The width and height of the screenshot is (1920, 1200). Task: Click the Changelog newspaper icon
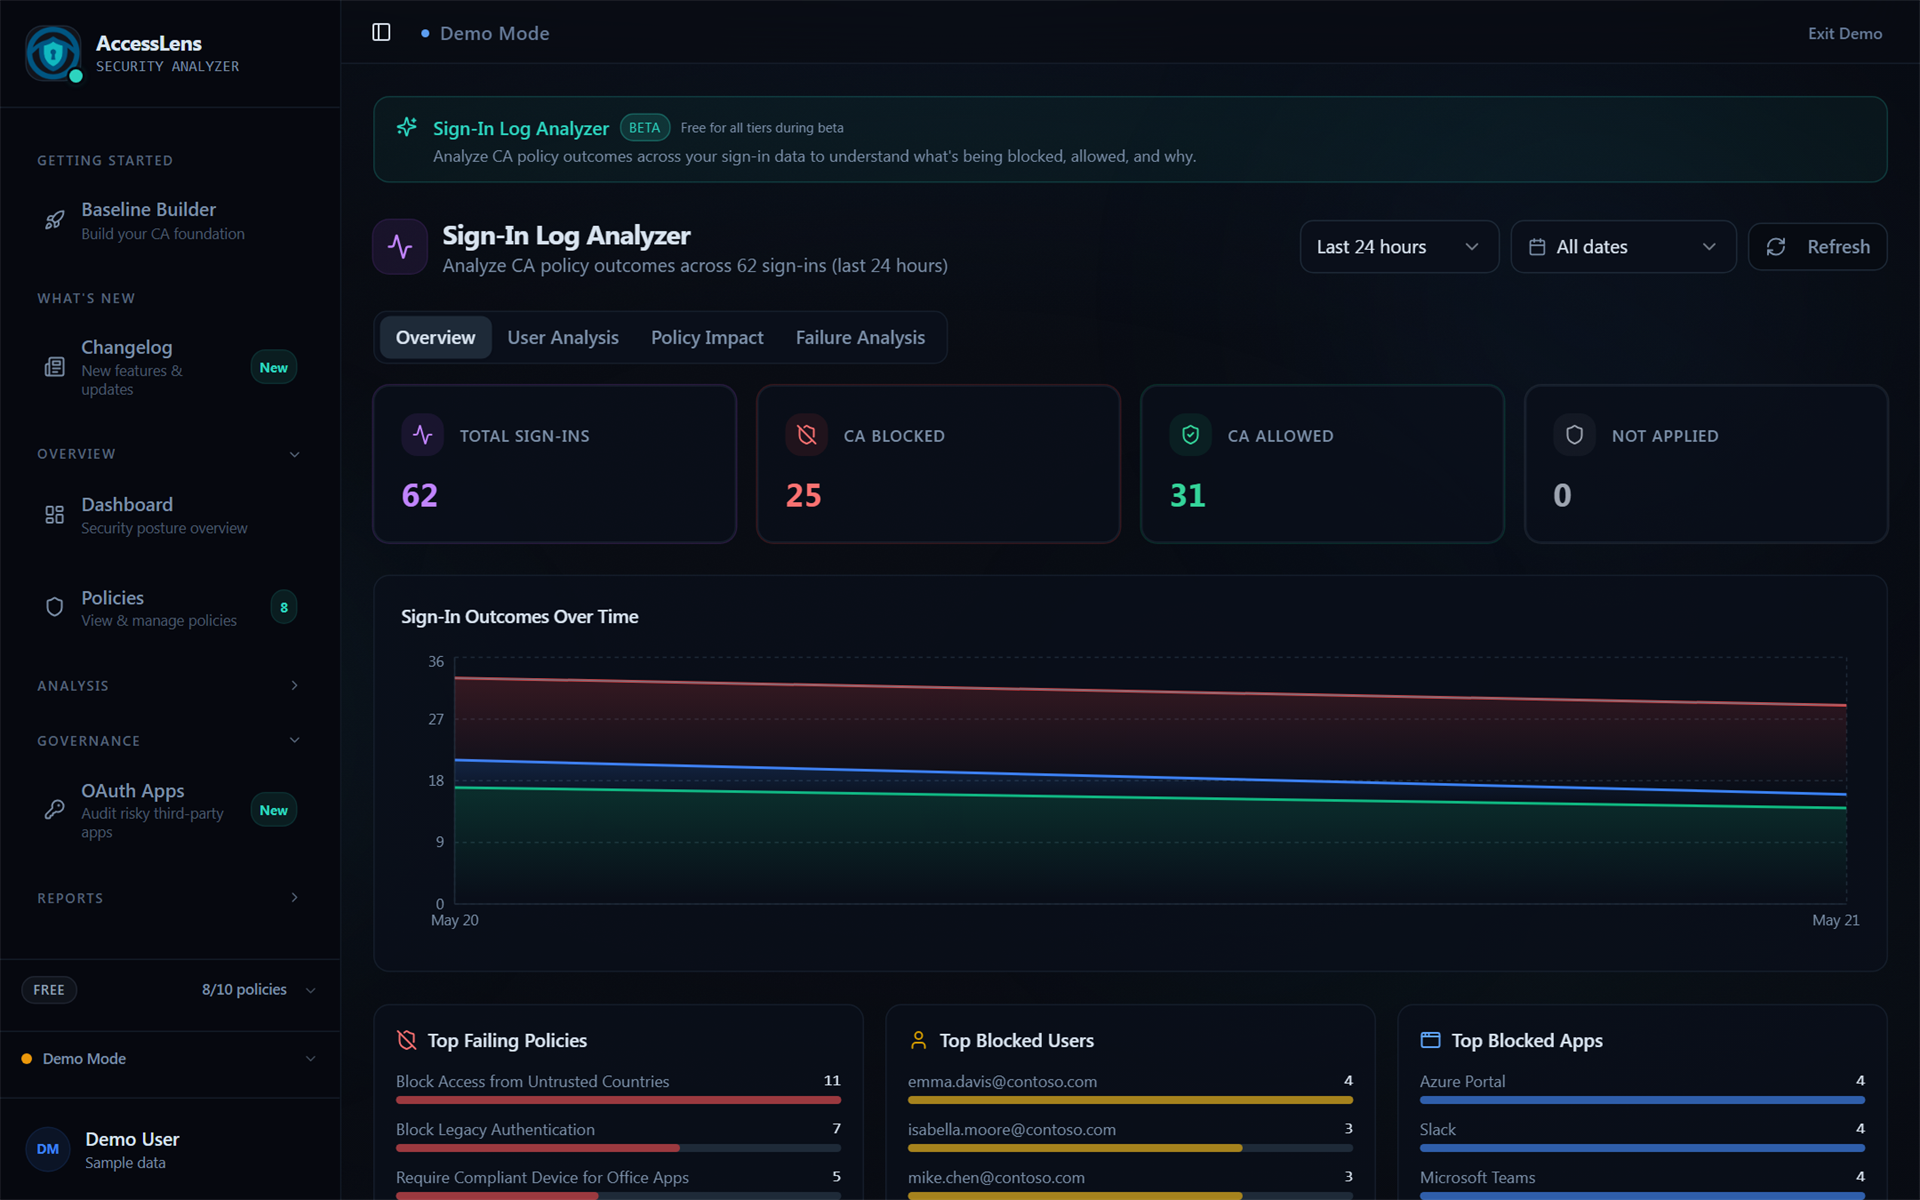[x=55, y=367]
